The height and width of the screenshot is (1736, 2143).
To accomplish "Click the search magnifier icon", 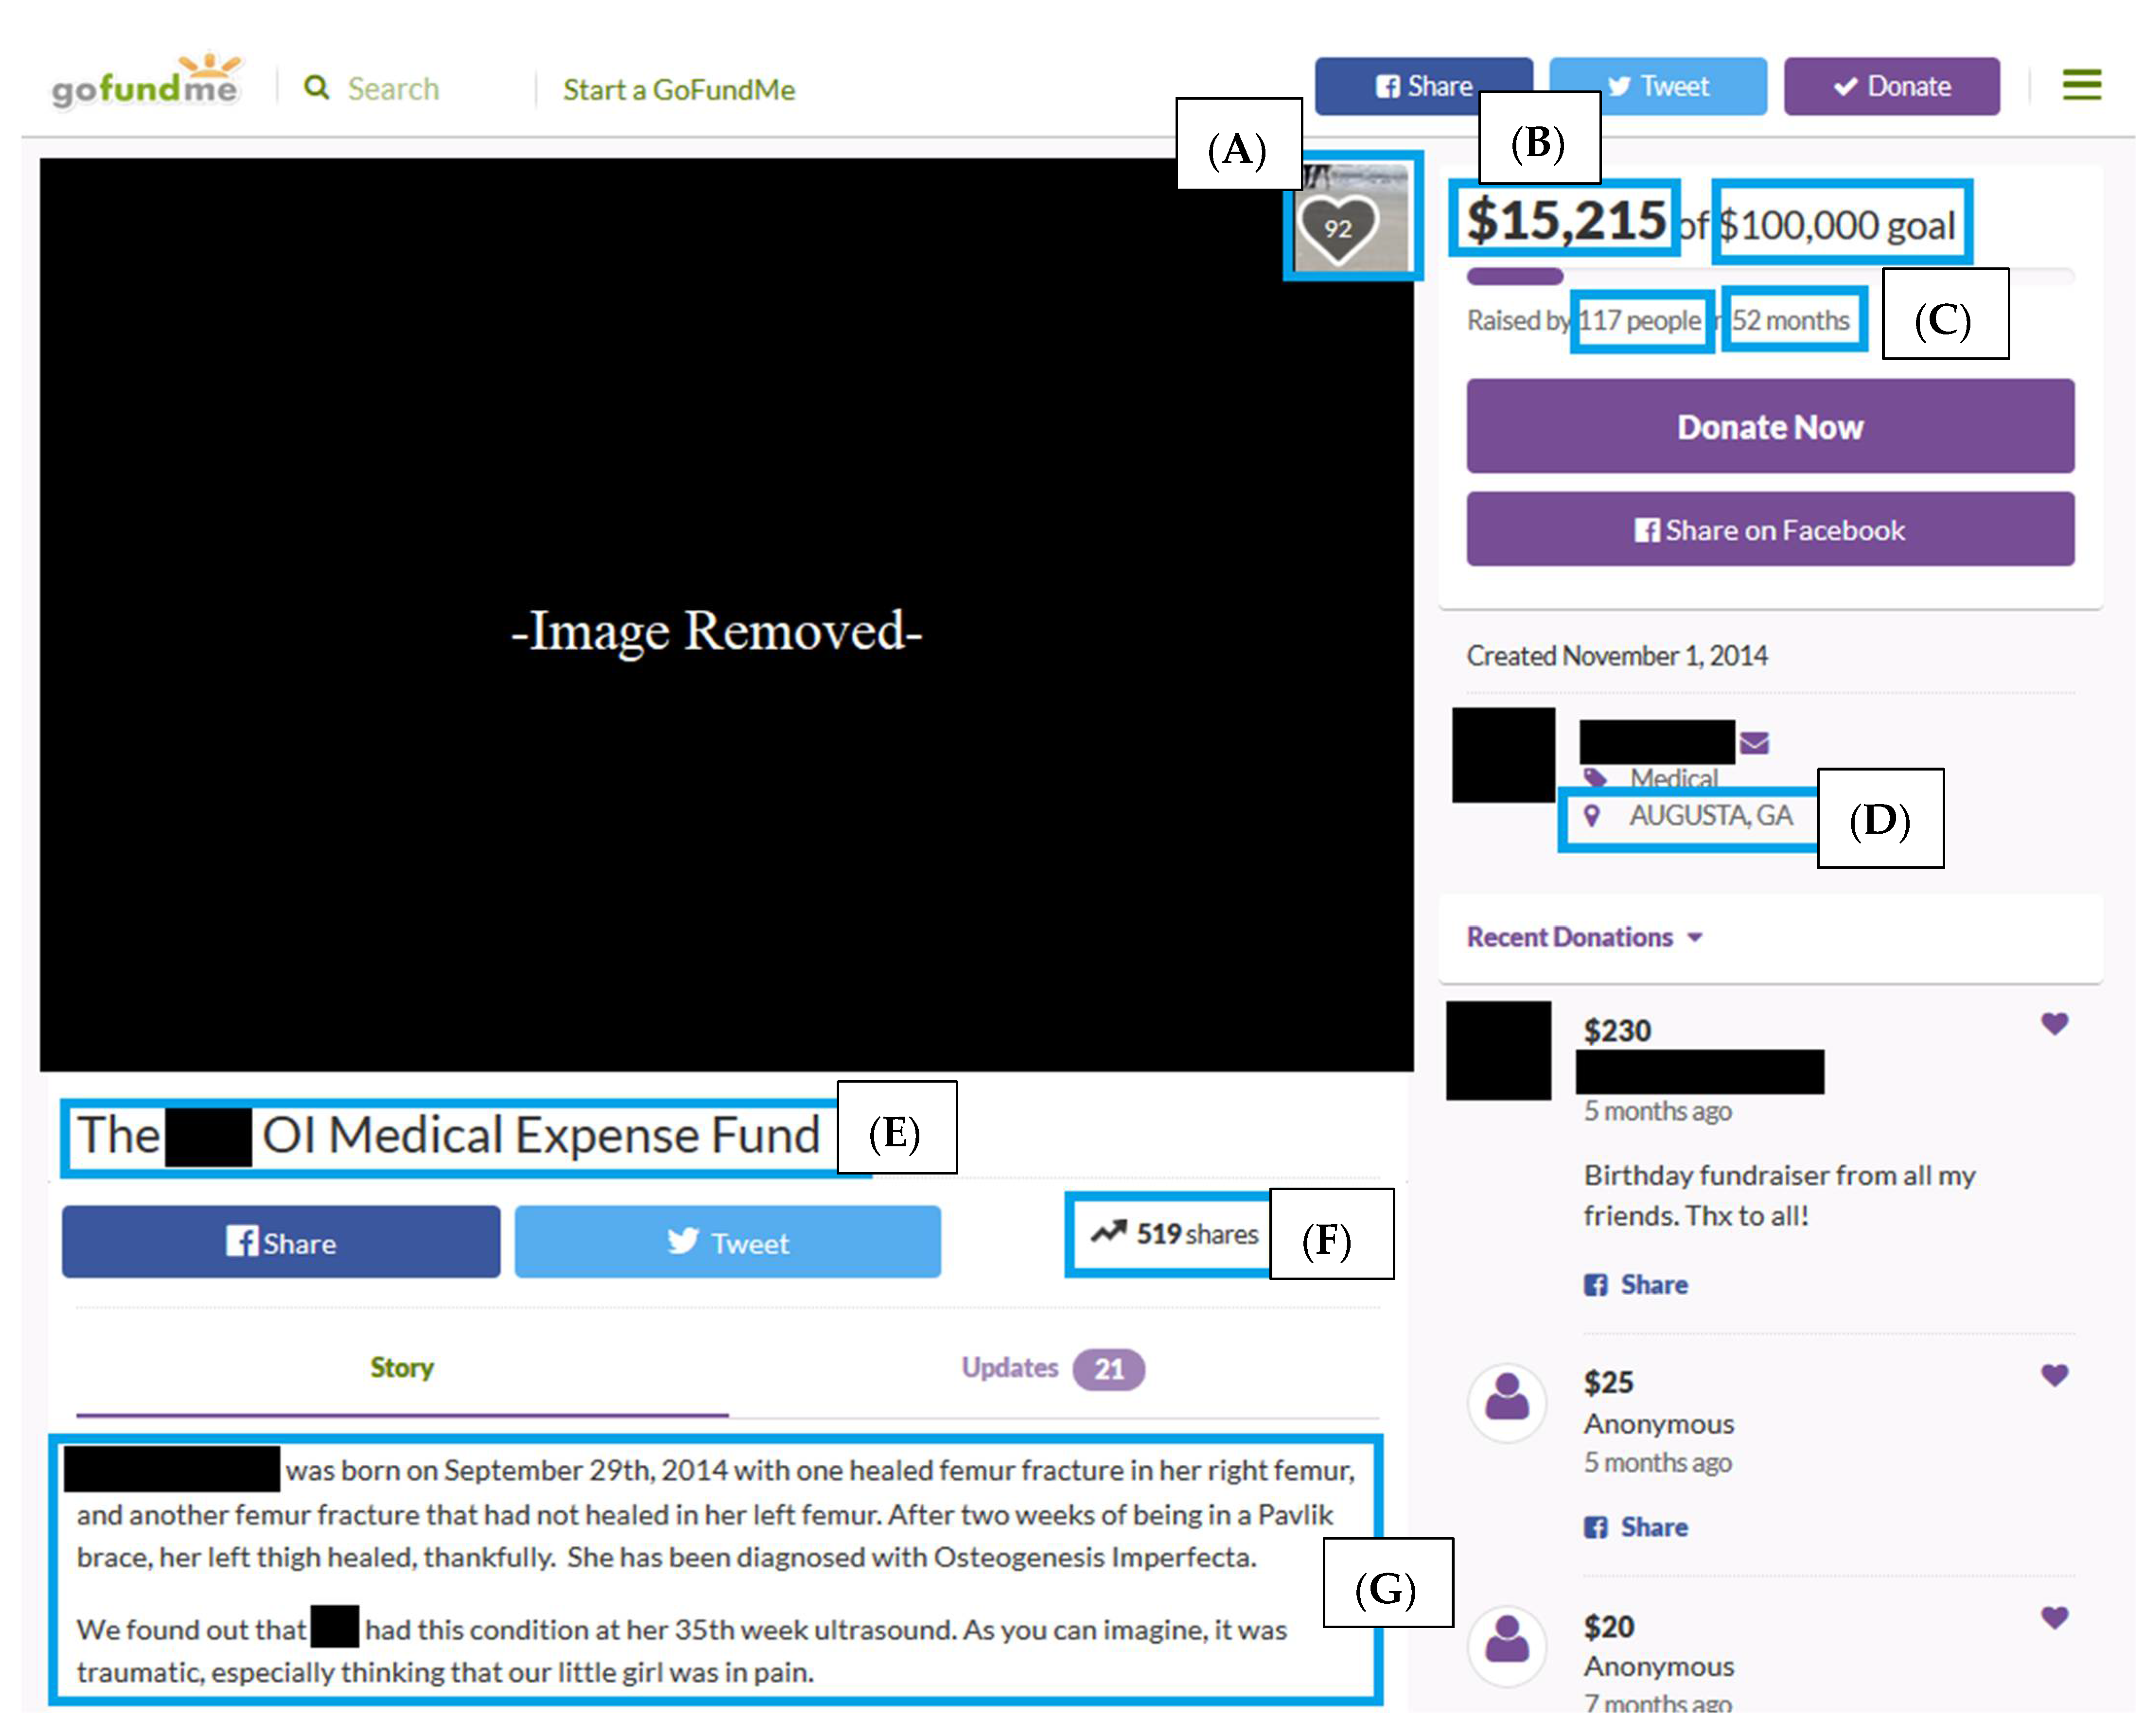I will (x=316, y=88).
